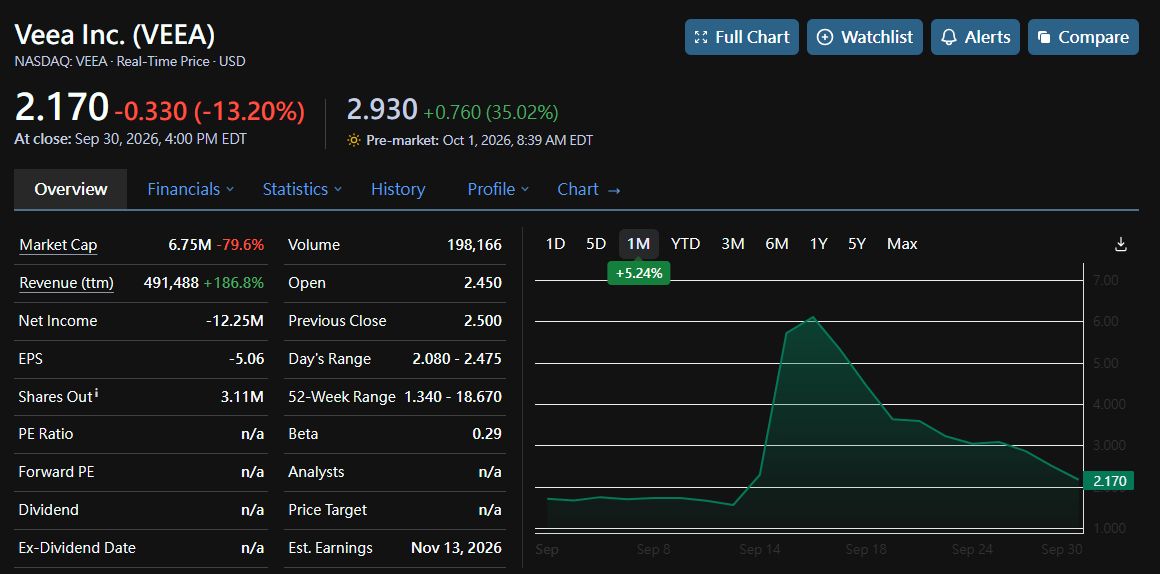Click the copy icon in Compare
Screen dimensions: 1160x574
pos(1044,37)
